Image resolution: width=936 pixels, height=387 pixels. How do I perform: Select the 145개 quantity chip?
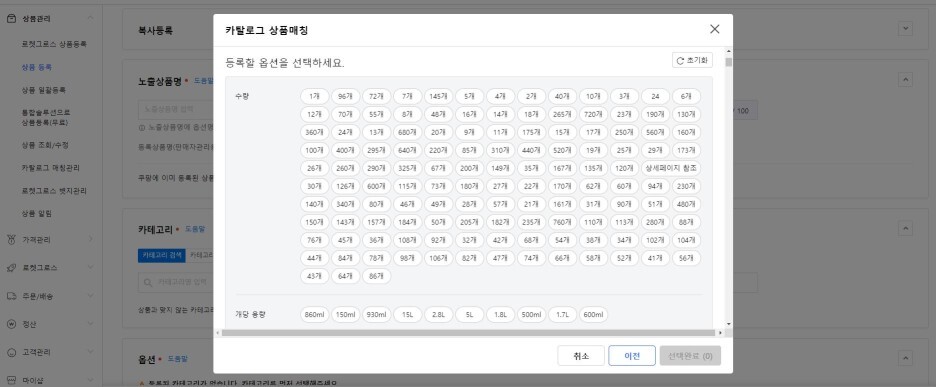(439, 96)
